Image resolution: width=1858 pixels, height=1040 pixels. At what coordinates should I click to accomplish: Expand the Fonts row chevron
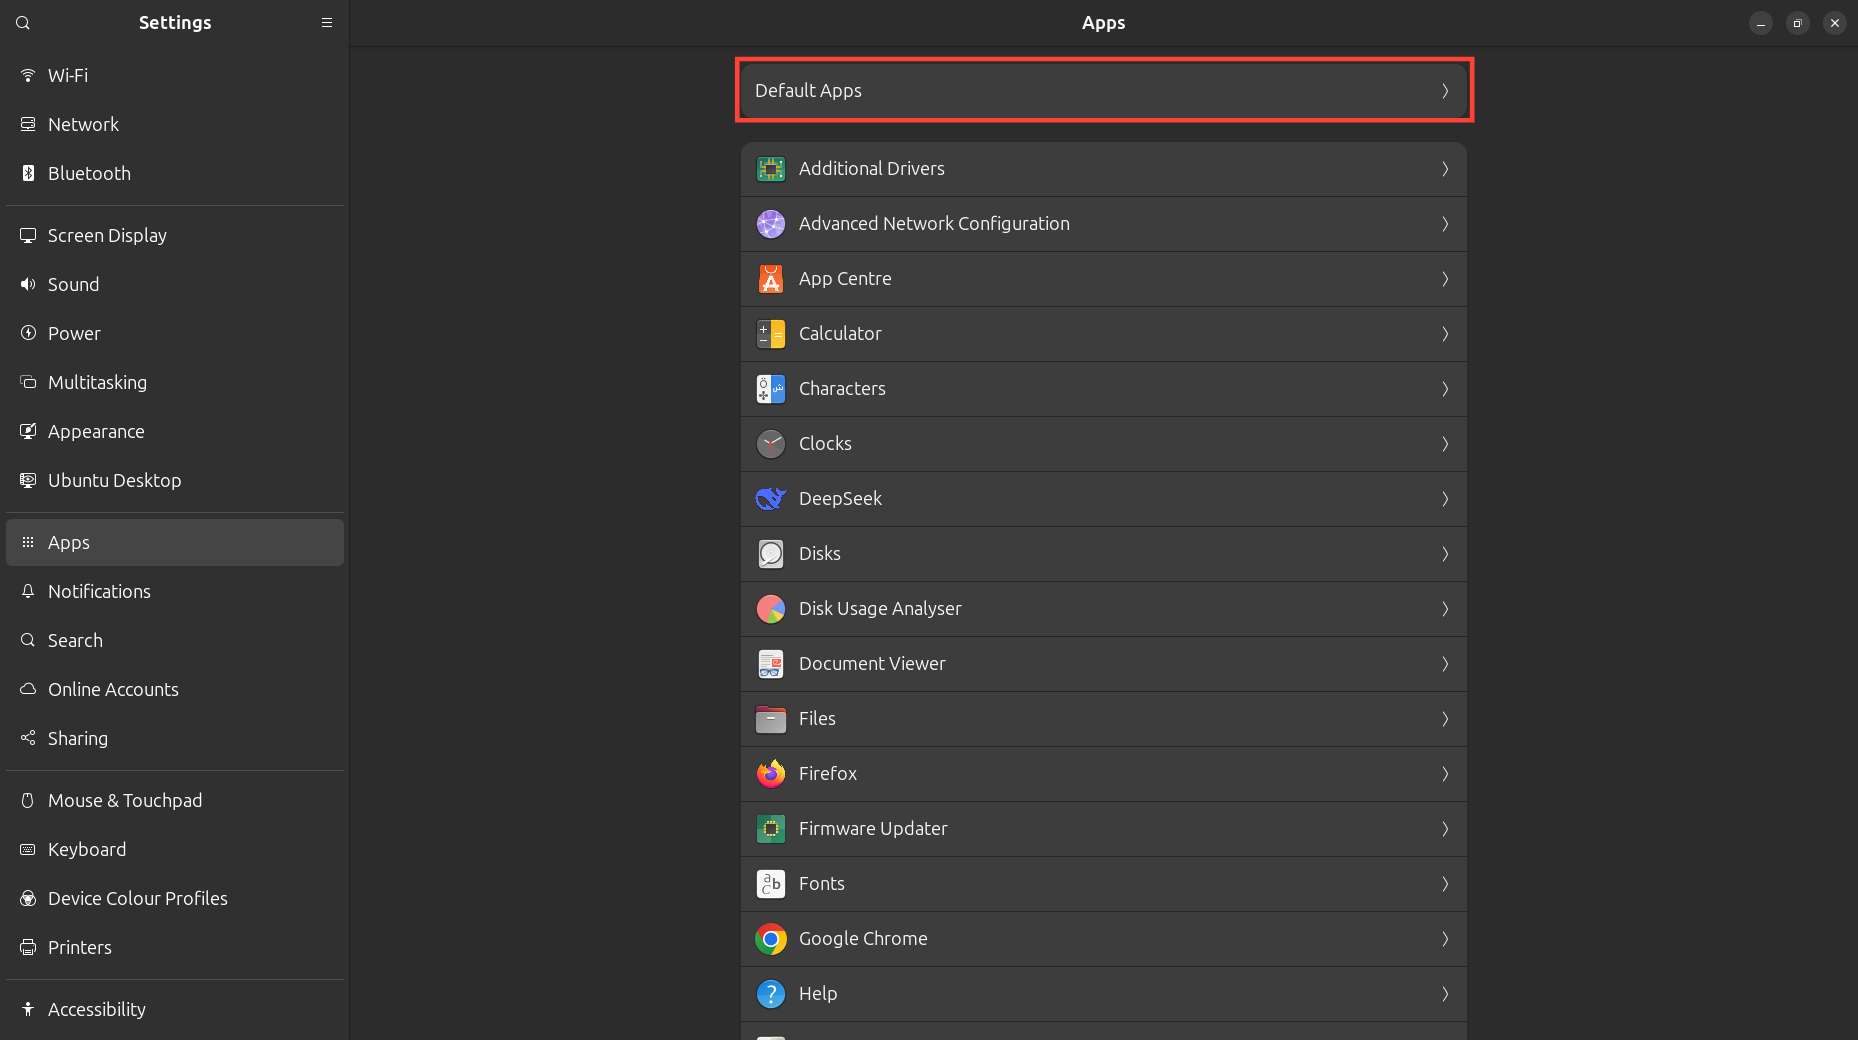point(1445,884)
